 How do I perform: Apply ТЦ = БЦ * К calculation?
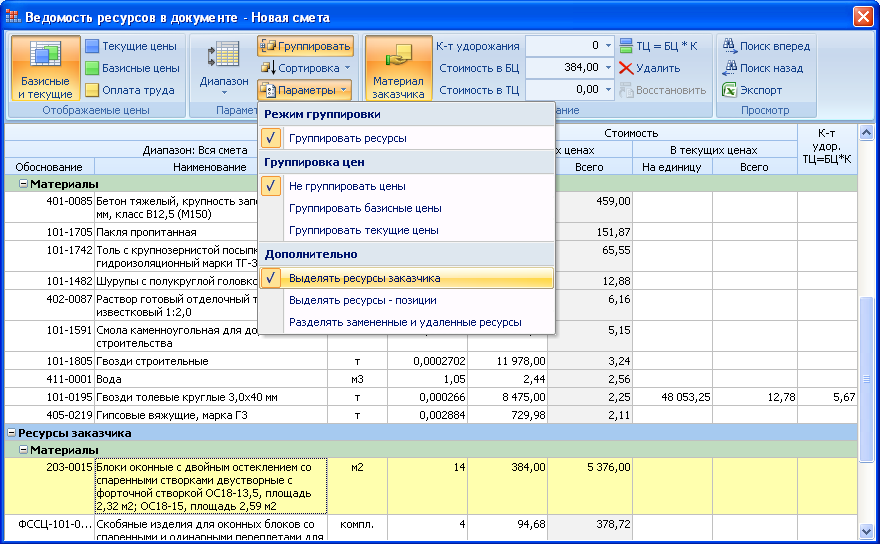(x=658, y=46)
